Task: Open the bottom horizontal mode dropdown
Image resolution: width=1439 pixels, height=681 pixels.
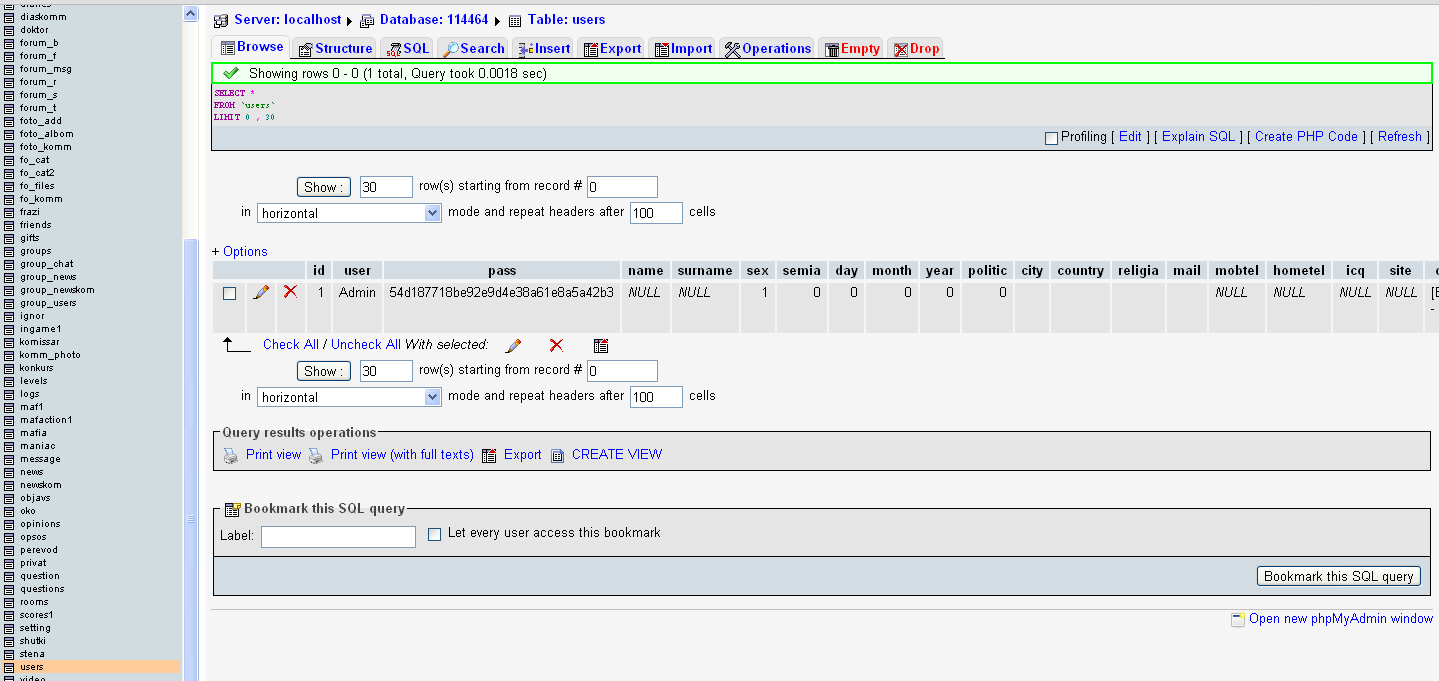Action: [349, 397]
